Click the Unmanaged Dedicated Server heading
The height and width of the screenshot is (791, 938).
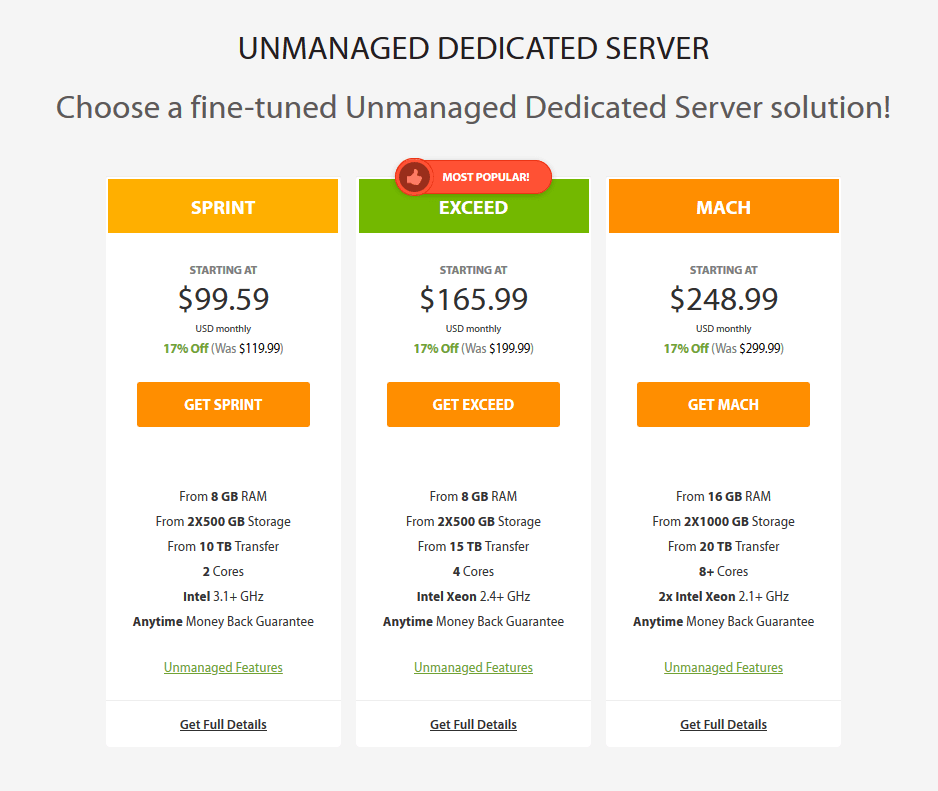click(x=473, y=49)
